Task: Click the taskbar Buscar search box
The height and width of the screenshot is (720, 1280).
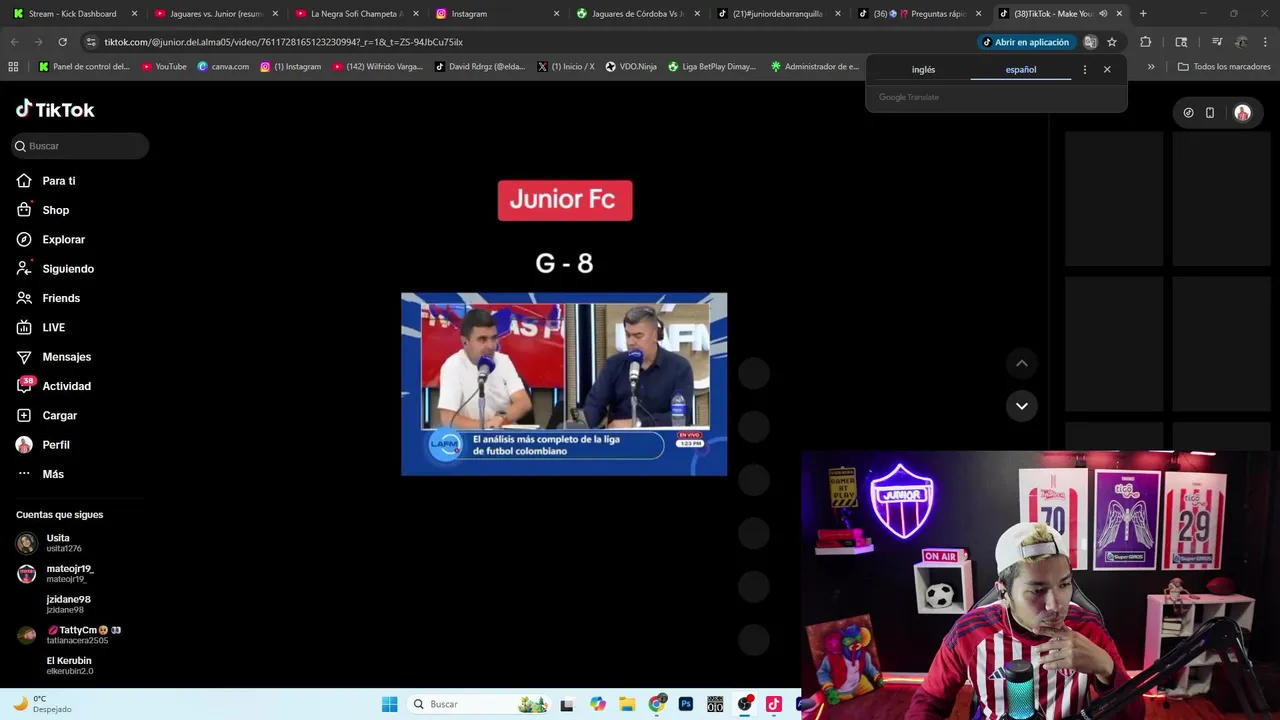Action: [480, 704]
